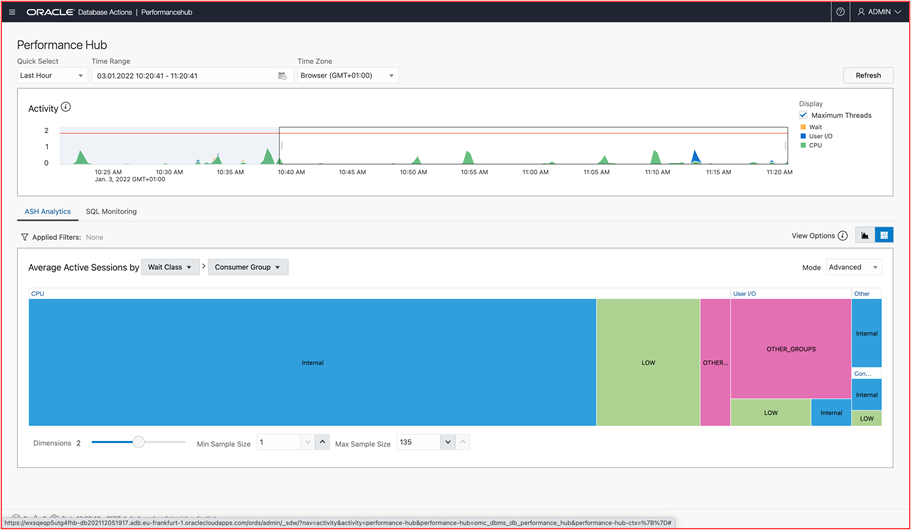Toggle the Maximum Threads checkbox

[x=803, y=115]
